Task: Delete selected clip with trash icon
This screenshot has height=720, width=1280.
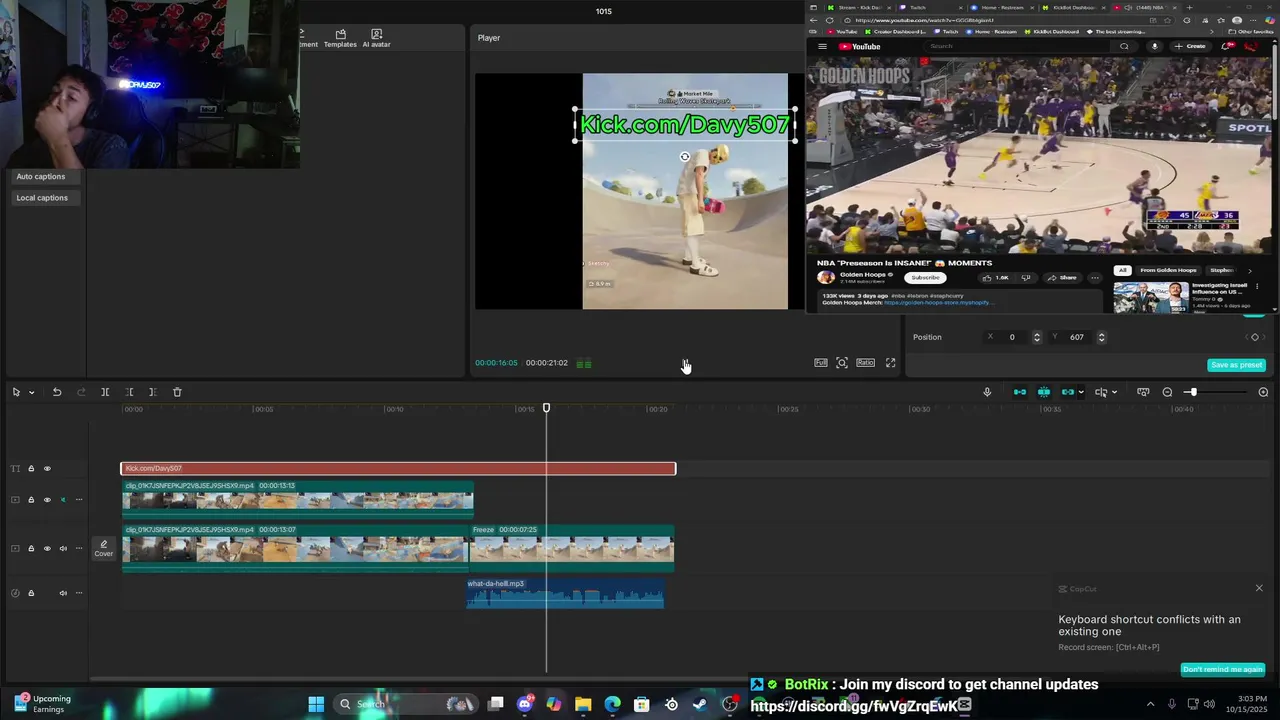Action: (177, 392)
